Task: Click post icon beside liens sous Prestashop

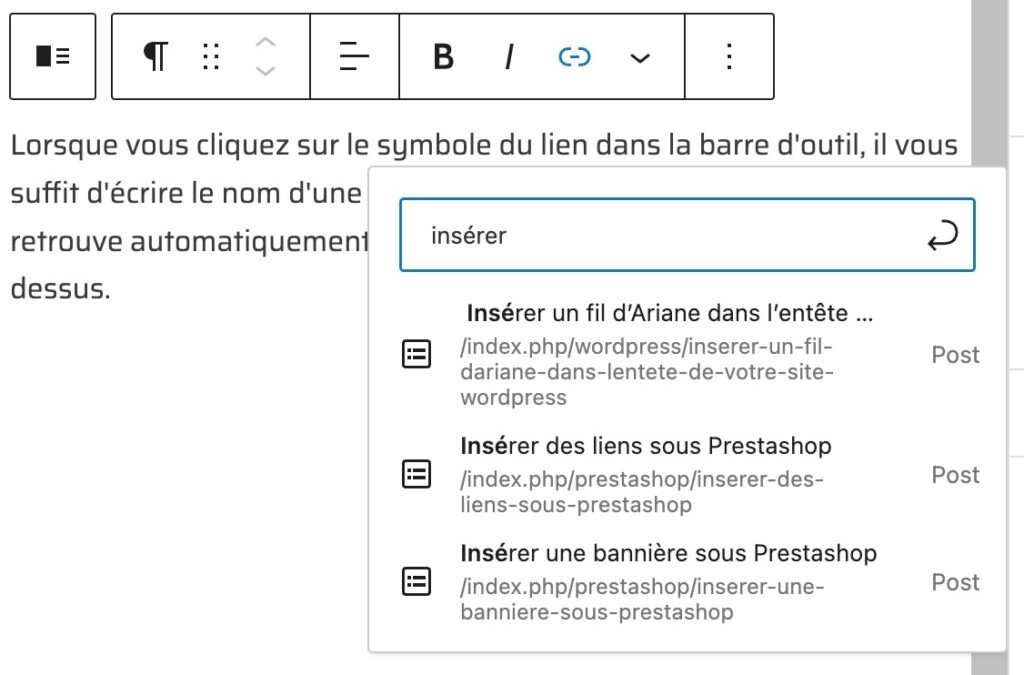Action: (x=416, y=475)
